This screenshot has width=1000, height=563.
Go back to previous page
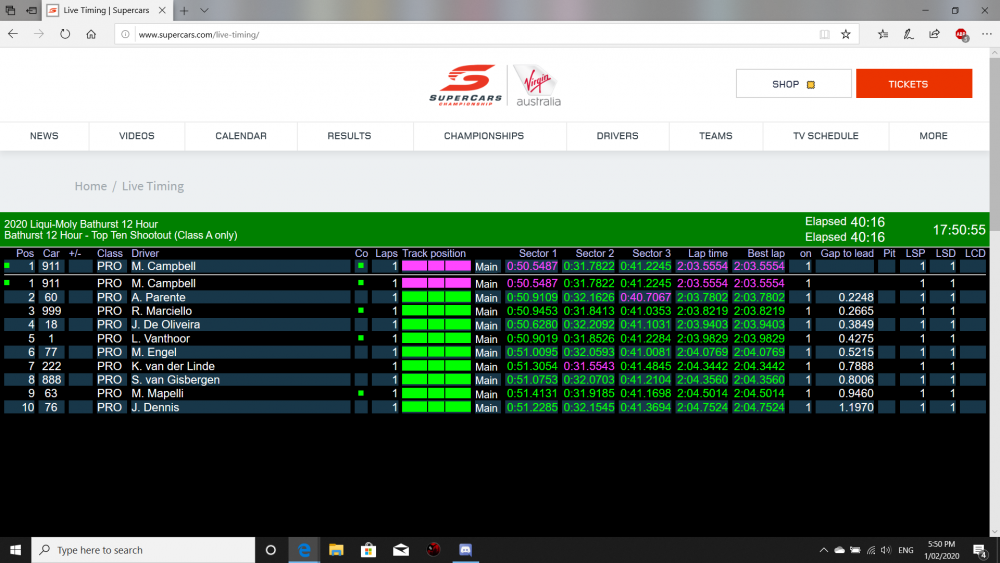tap(13, 34)
